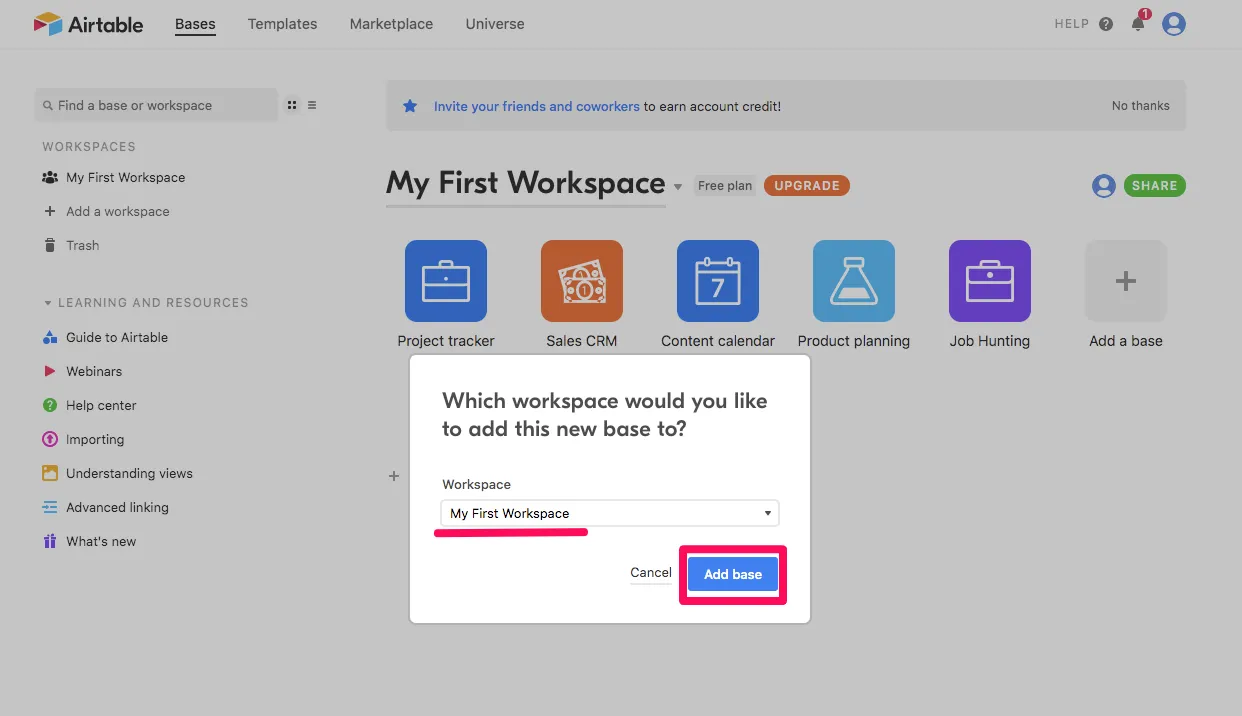
Task: Click the star icon in invite banner
Action: tap(410, 106)
